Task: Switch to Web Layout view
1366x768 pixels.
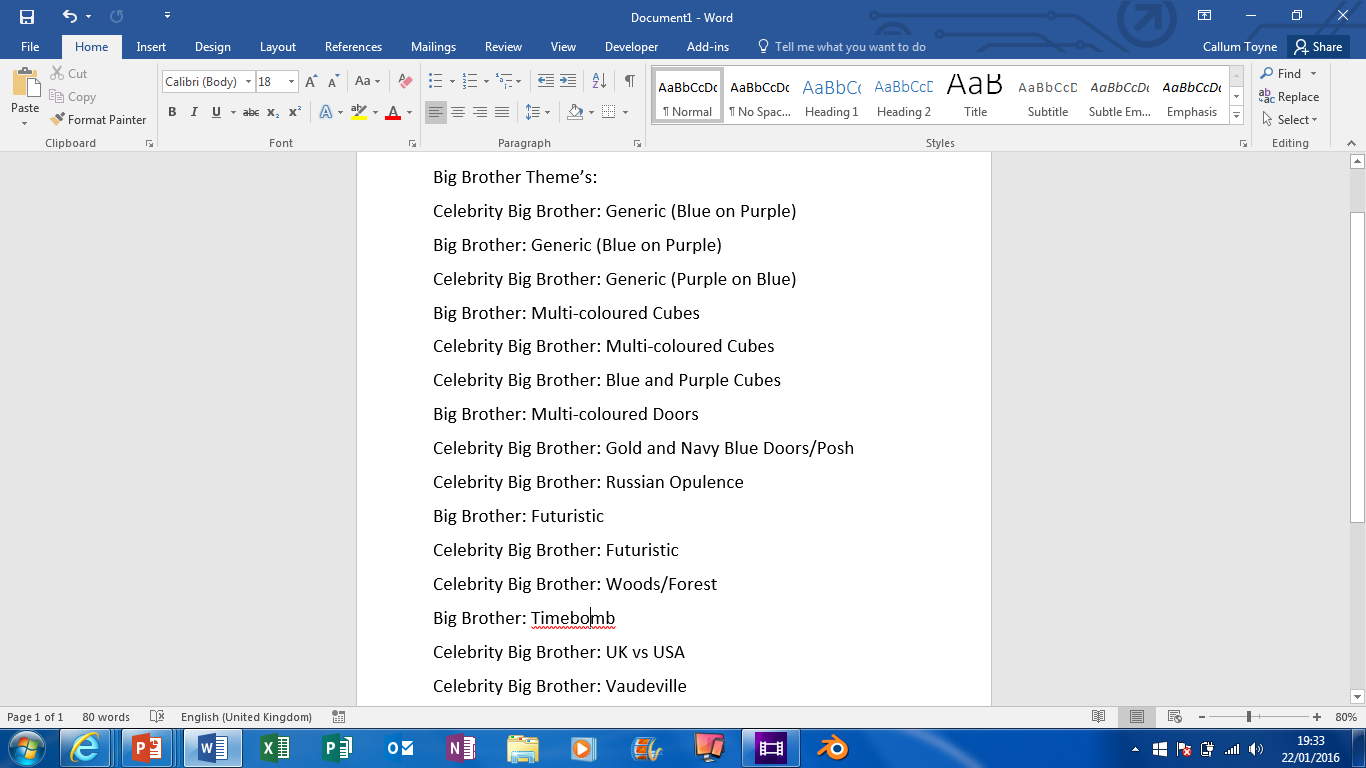Action: [x=1175, y=717]
